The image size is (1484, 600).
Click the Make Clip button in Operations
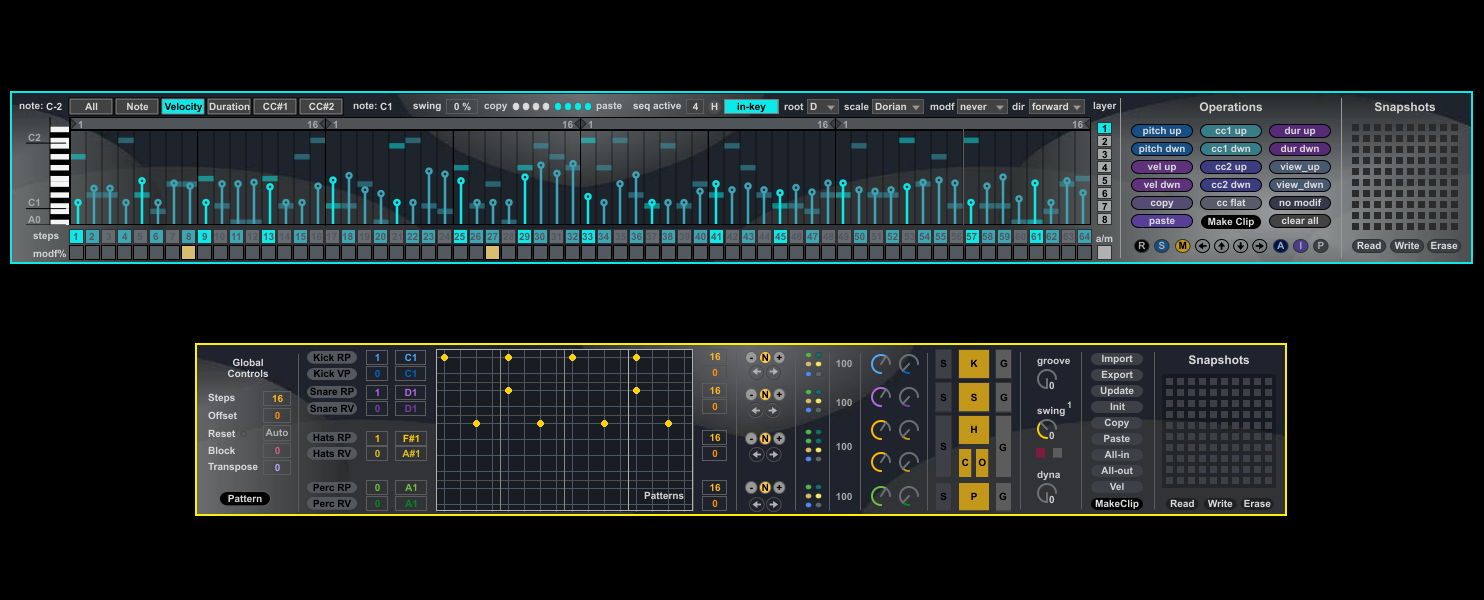[x=1231, y=221]
